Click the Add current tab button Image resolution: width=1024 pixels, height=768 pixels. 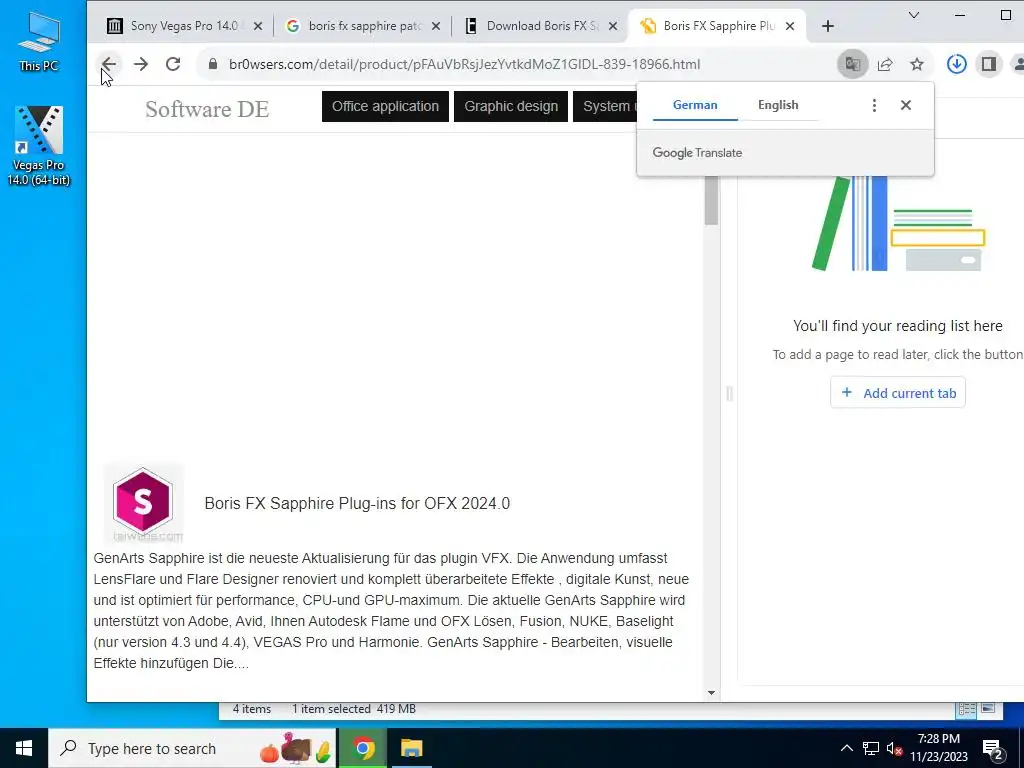(x=898, y=392)
